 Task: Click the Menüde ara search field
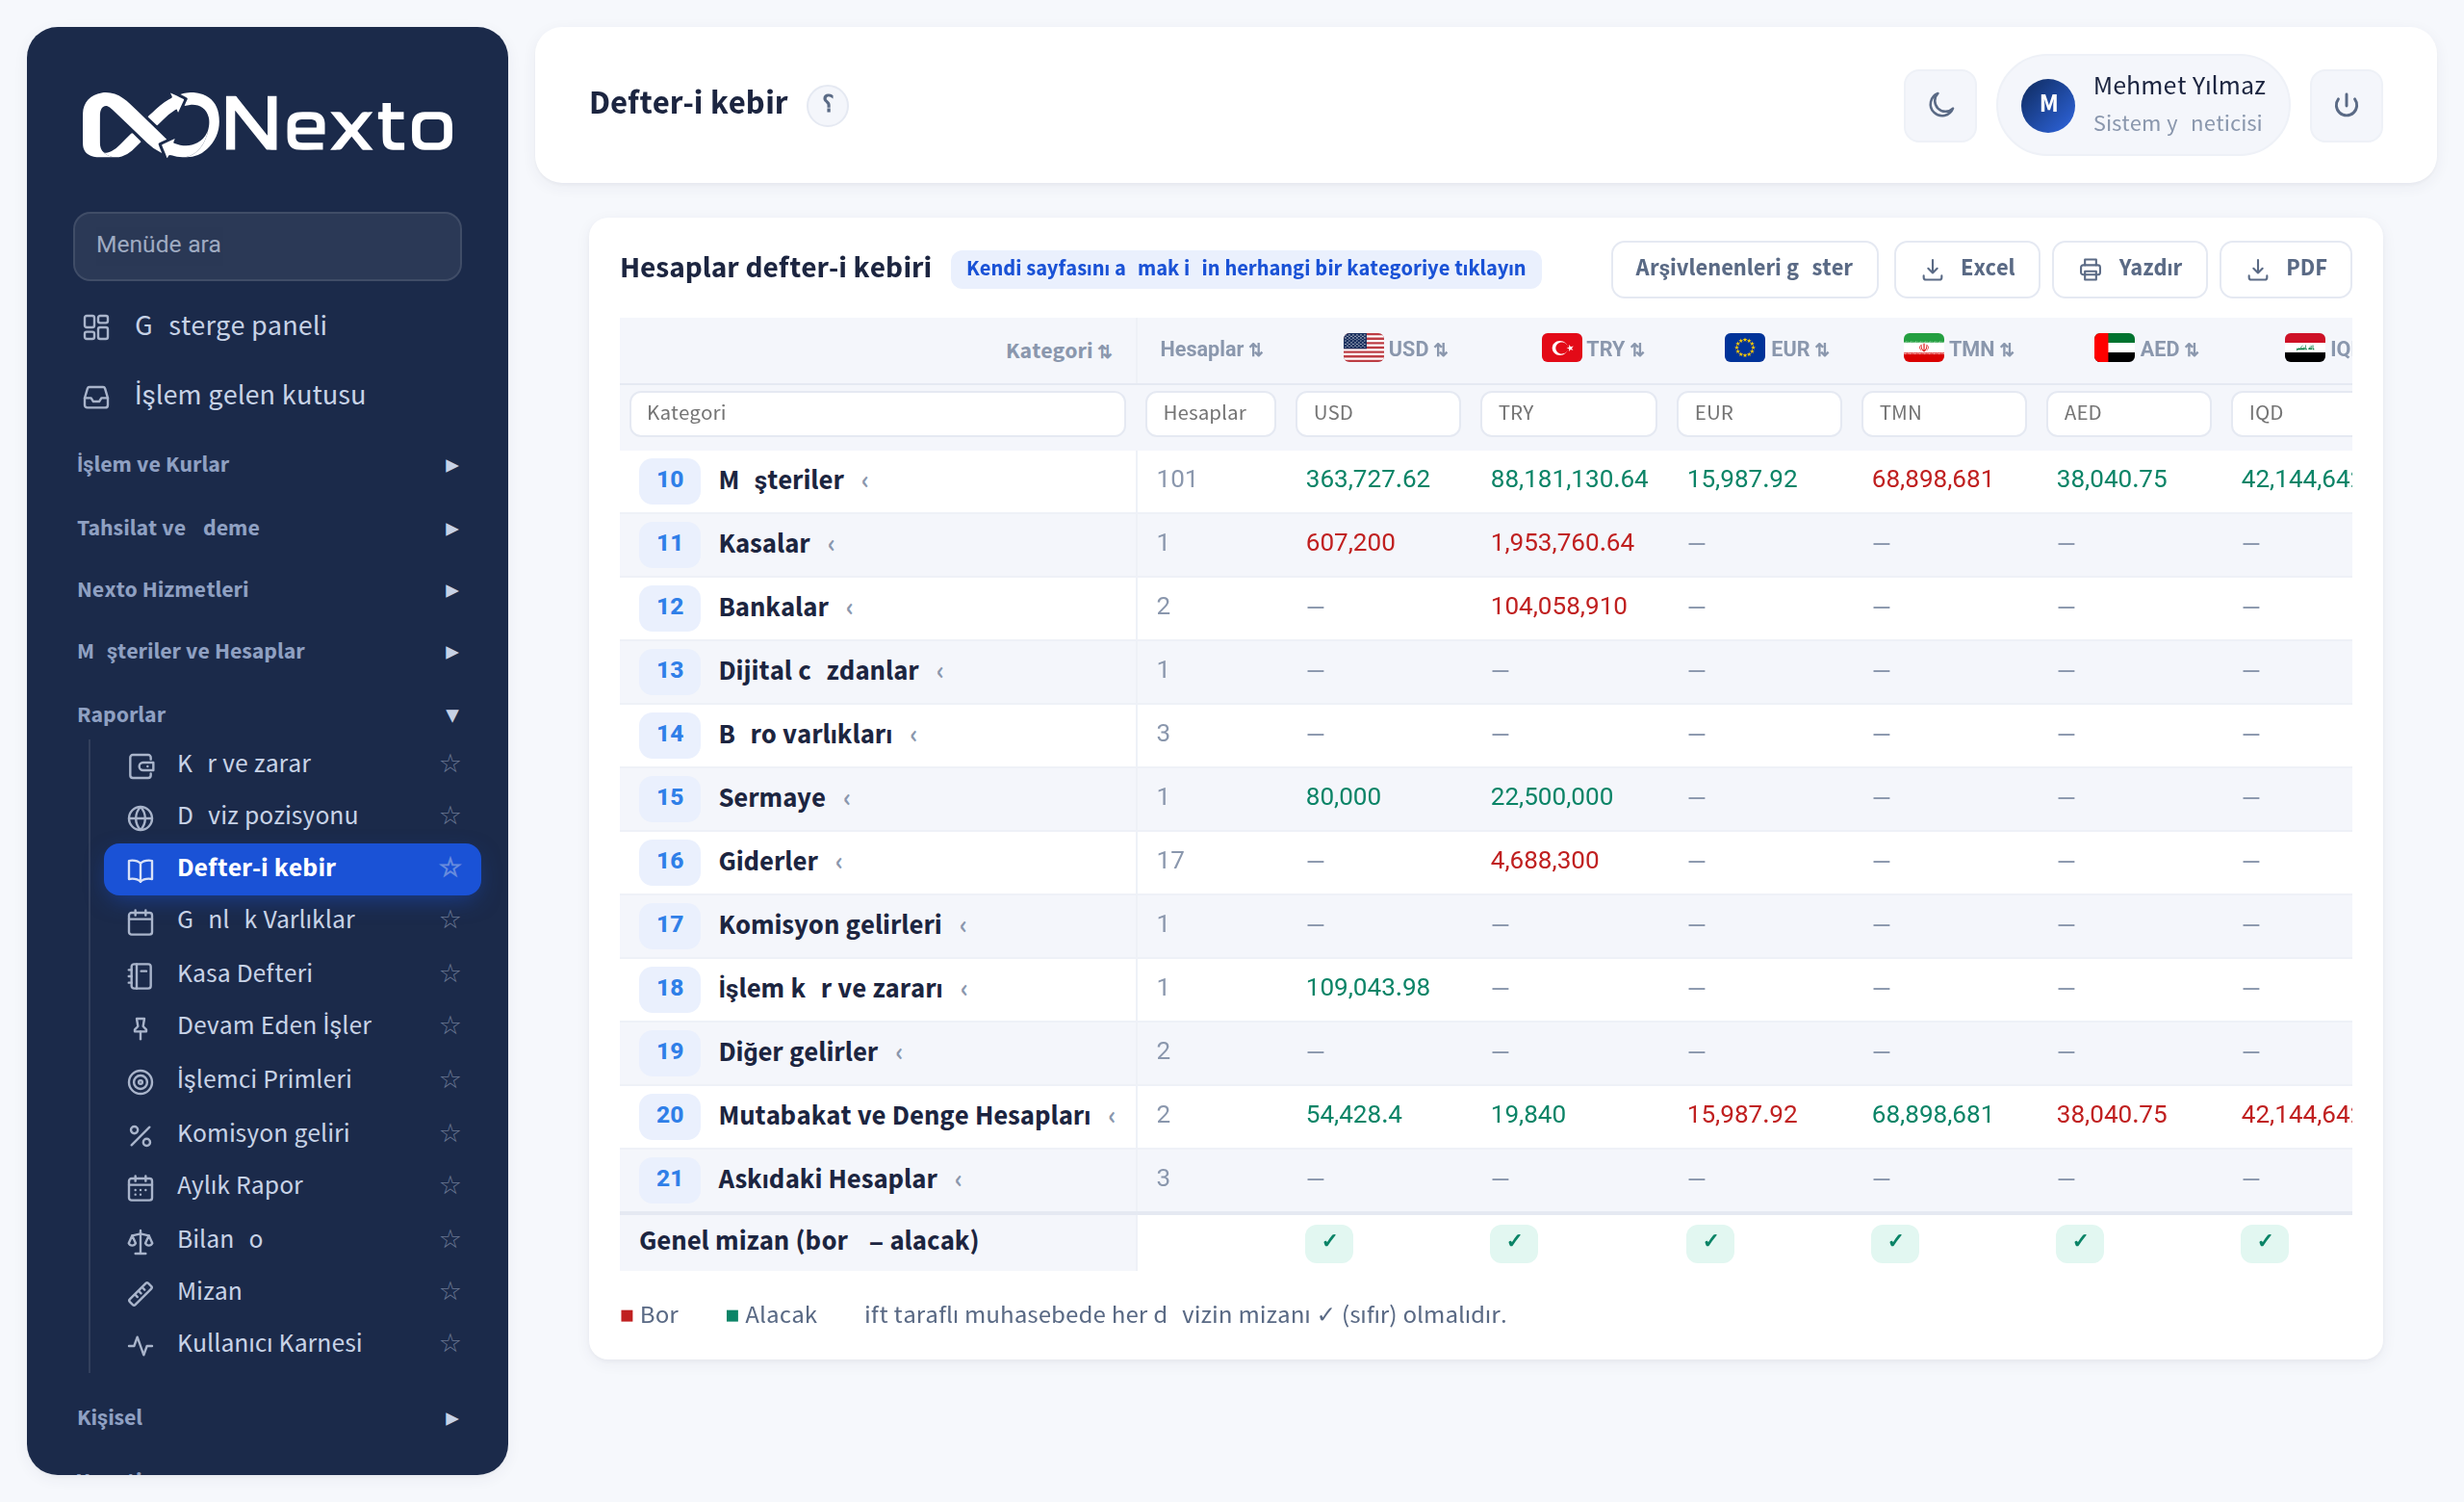pyautogui.click(x=267, y=246)
